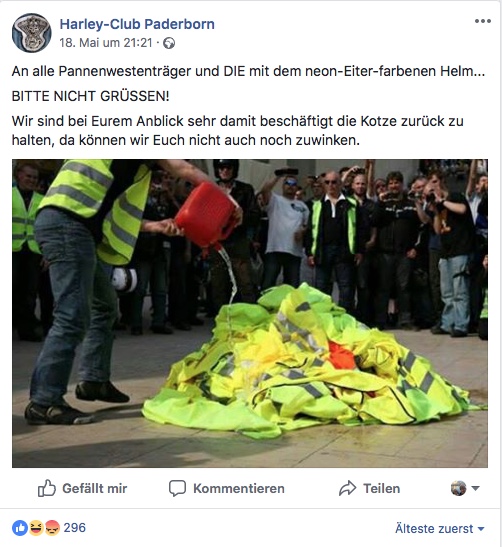
Task: Click the public globe privacy icon
Action: 169,43
